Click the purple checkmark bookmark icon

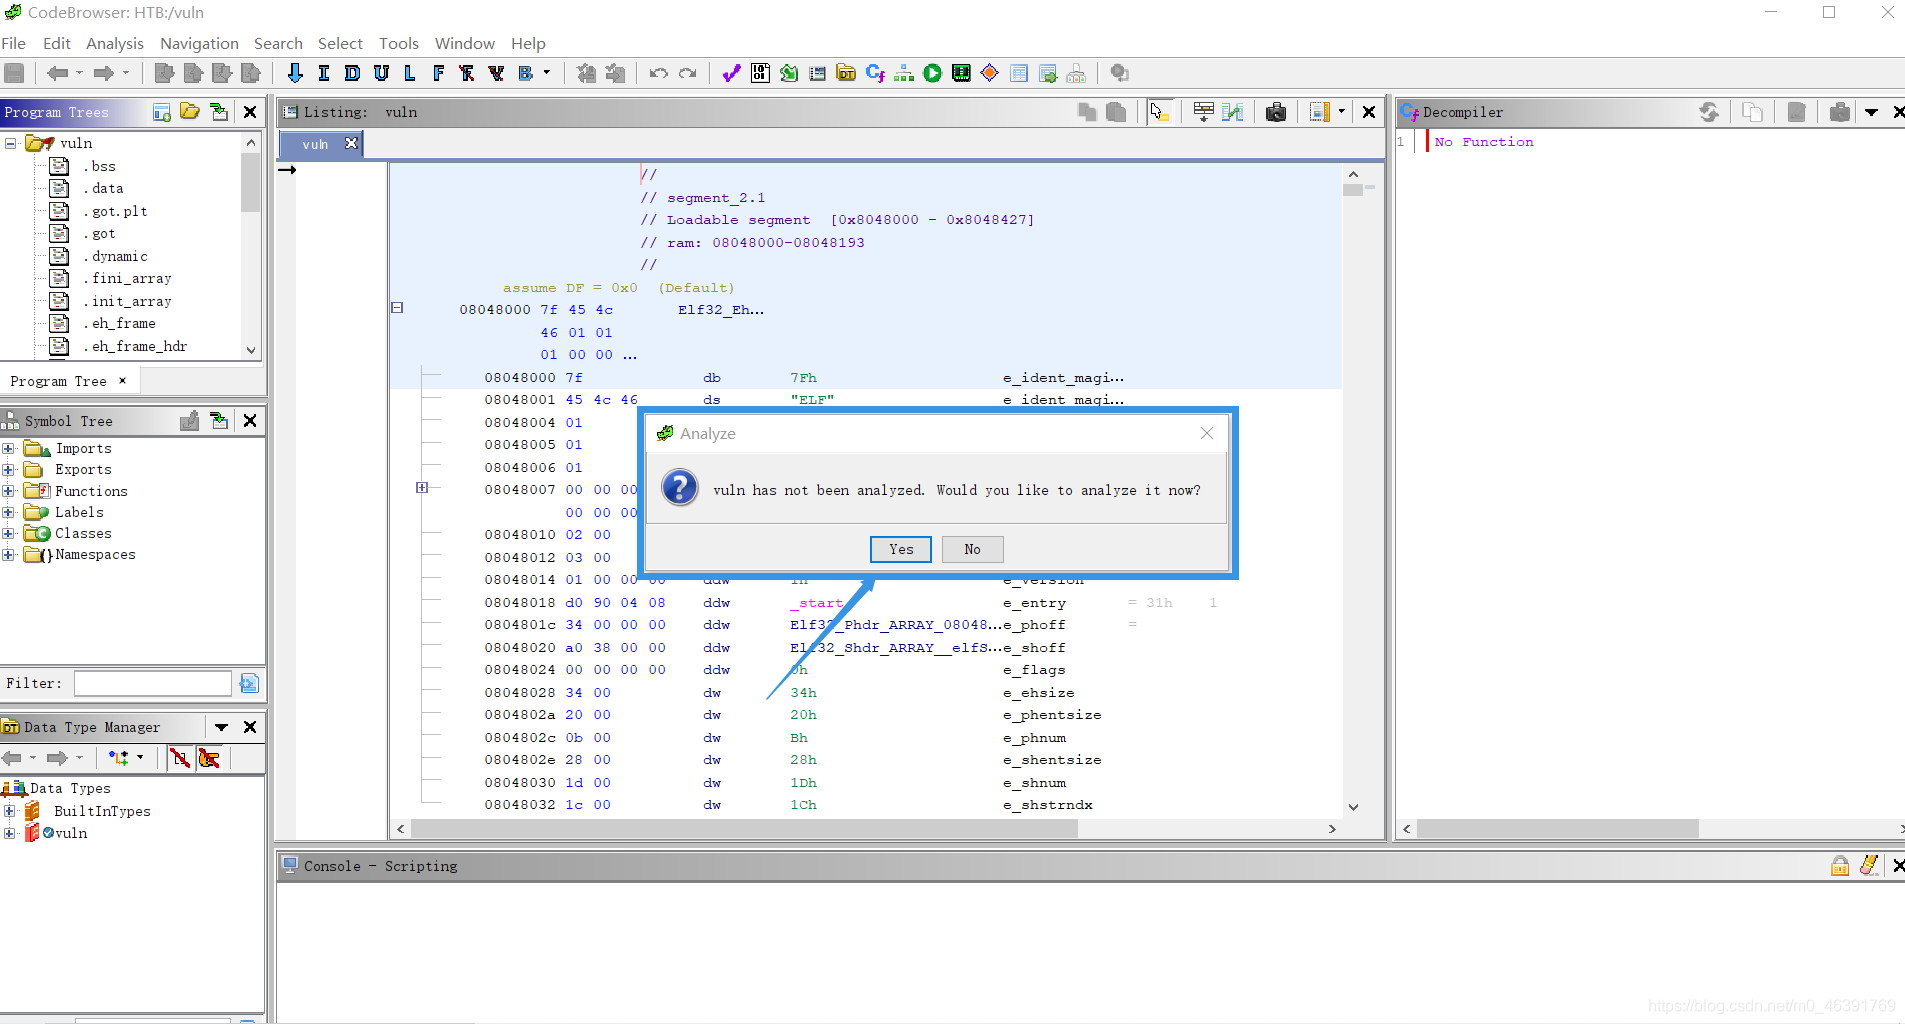[731, 73]
